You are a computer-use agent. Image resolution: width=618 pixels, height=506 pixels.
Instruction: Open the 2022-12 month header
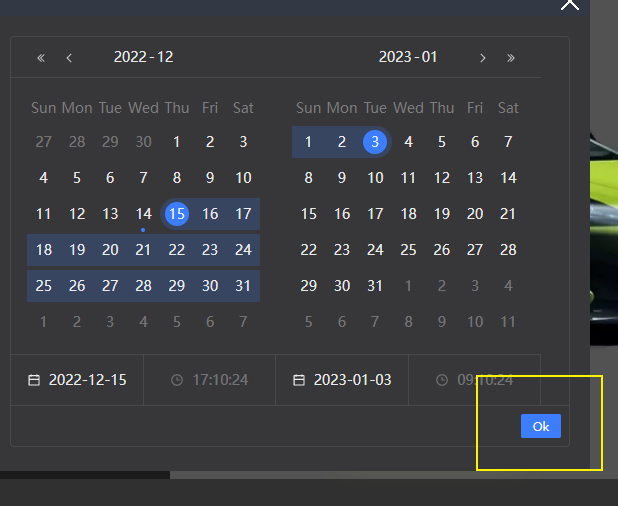click(x=143, y=57)
